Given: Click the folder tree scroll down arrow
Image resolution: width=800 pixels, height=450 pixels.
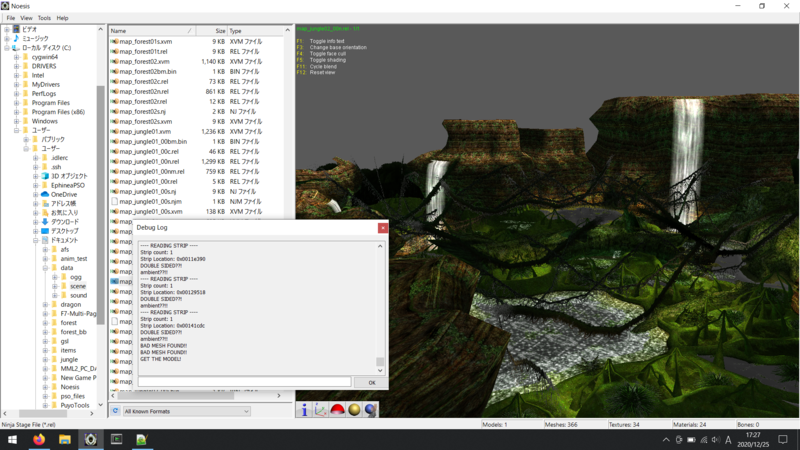Looking at the screenshot, I should pos(101,405).
